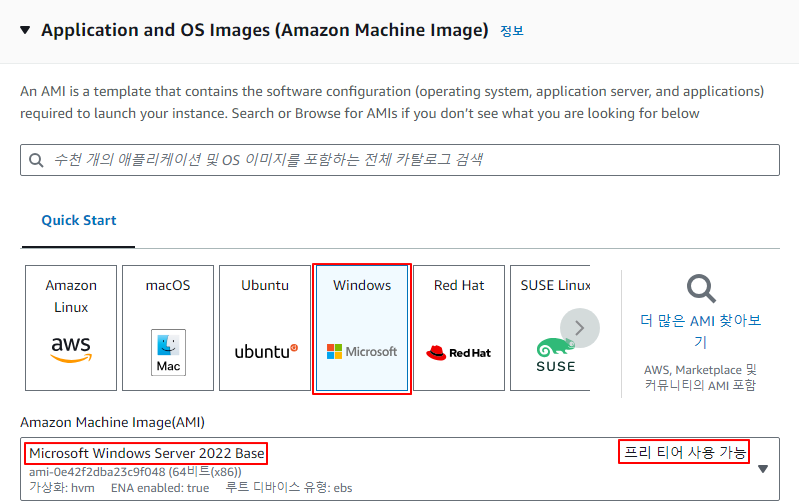799x501 pixels.
Task: Collapse the Application and OS Images section
Action: coord(25,30)
